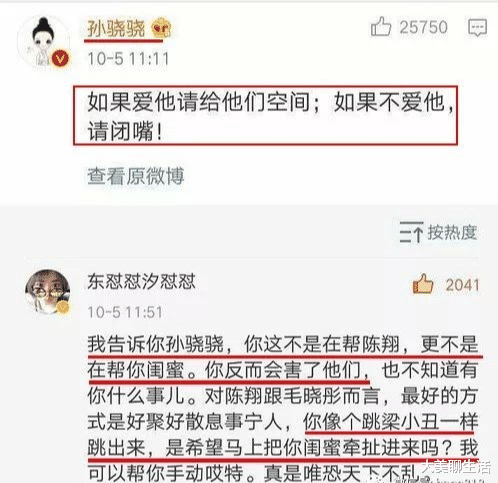Click the 25750 like count

click(x=423, y=27)
